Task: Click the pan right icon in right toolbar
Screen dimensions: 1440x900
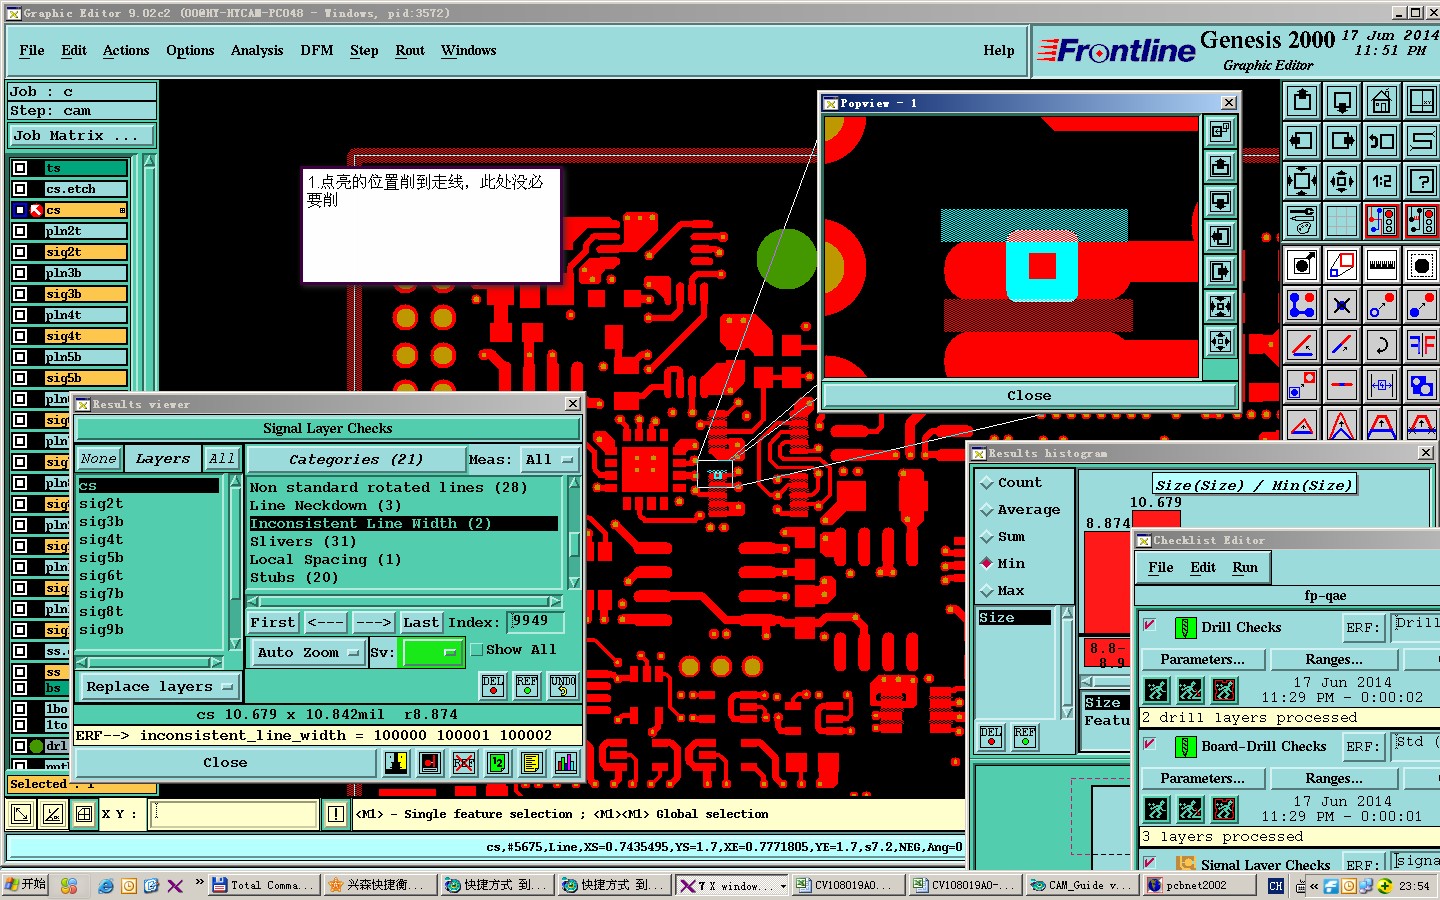Action: pyautogui.click(x=1342, y=141)
